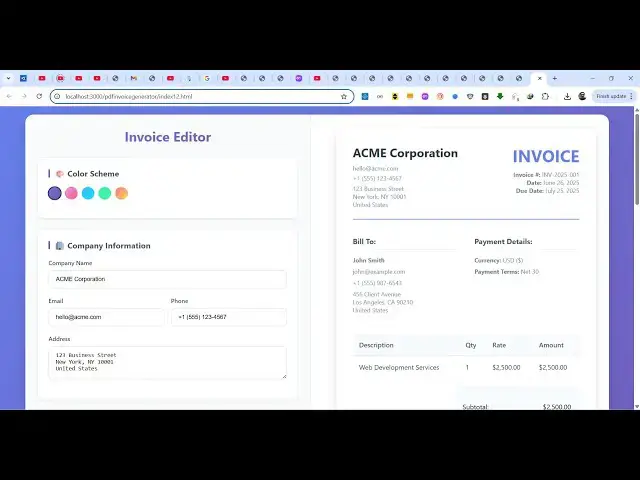Viewport: 640px width, 480px height.
Task: Switch to the blue Outlook-style tab
Action: pos(23,78)
